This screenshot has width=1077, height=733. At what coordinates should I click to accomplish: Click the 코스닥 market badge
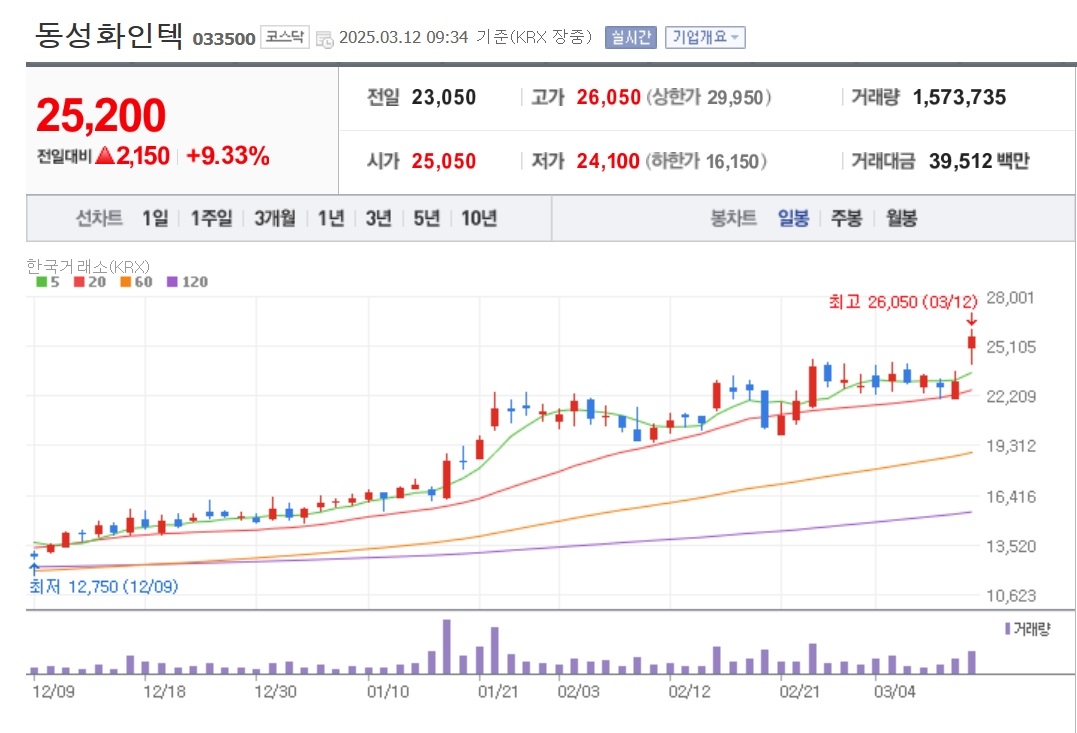(x=285, y=38)
